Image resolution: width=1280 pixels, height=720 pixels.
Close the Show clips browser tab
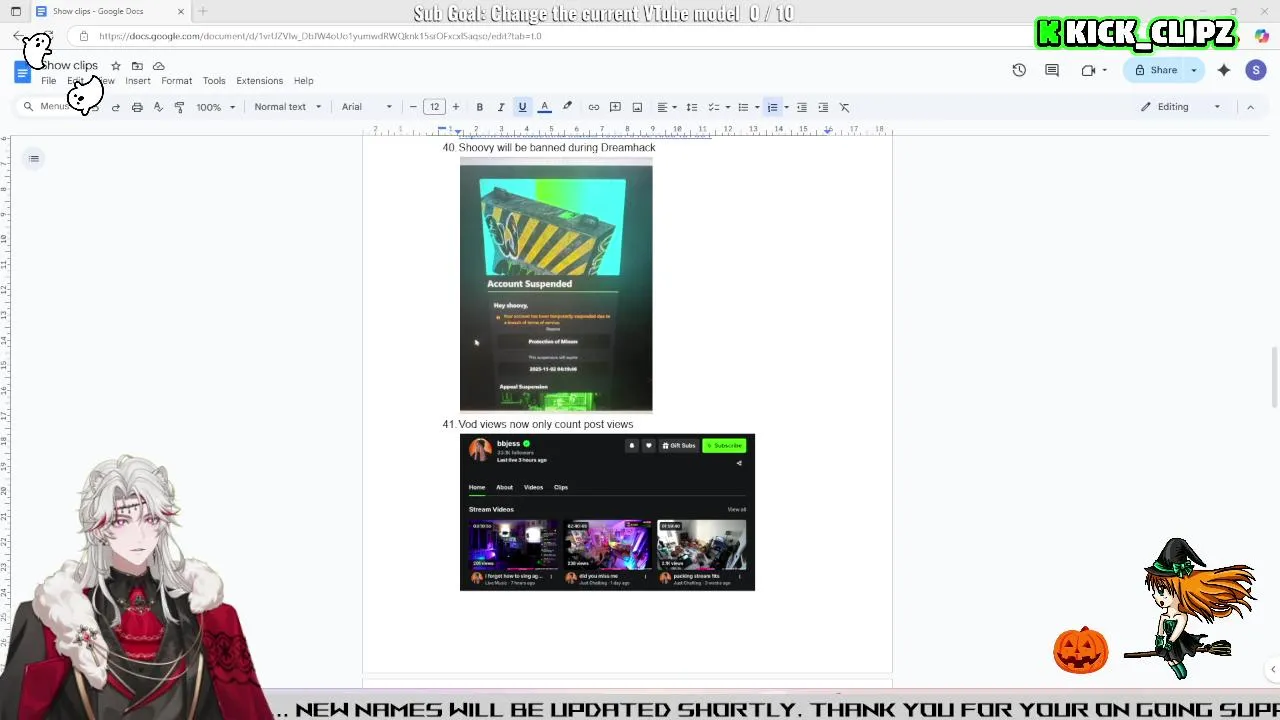pyautogui.click(x=181, y=11)
